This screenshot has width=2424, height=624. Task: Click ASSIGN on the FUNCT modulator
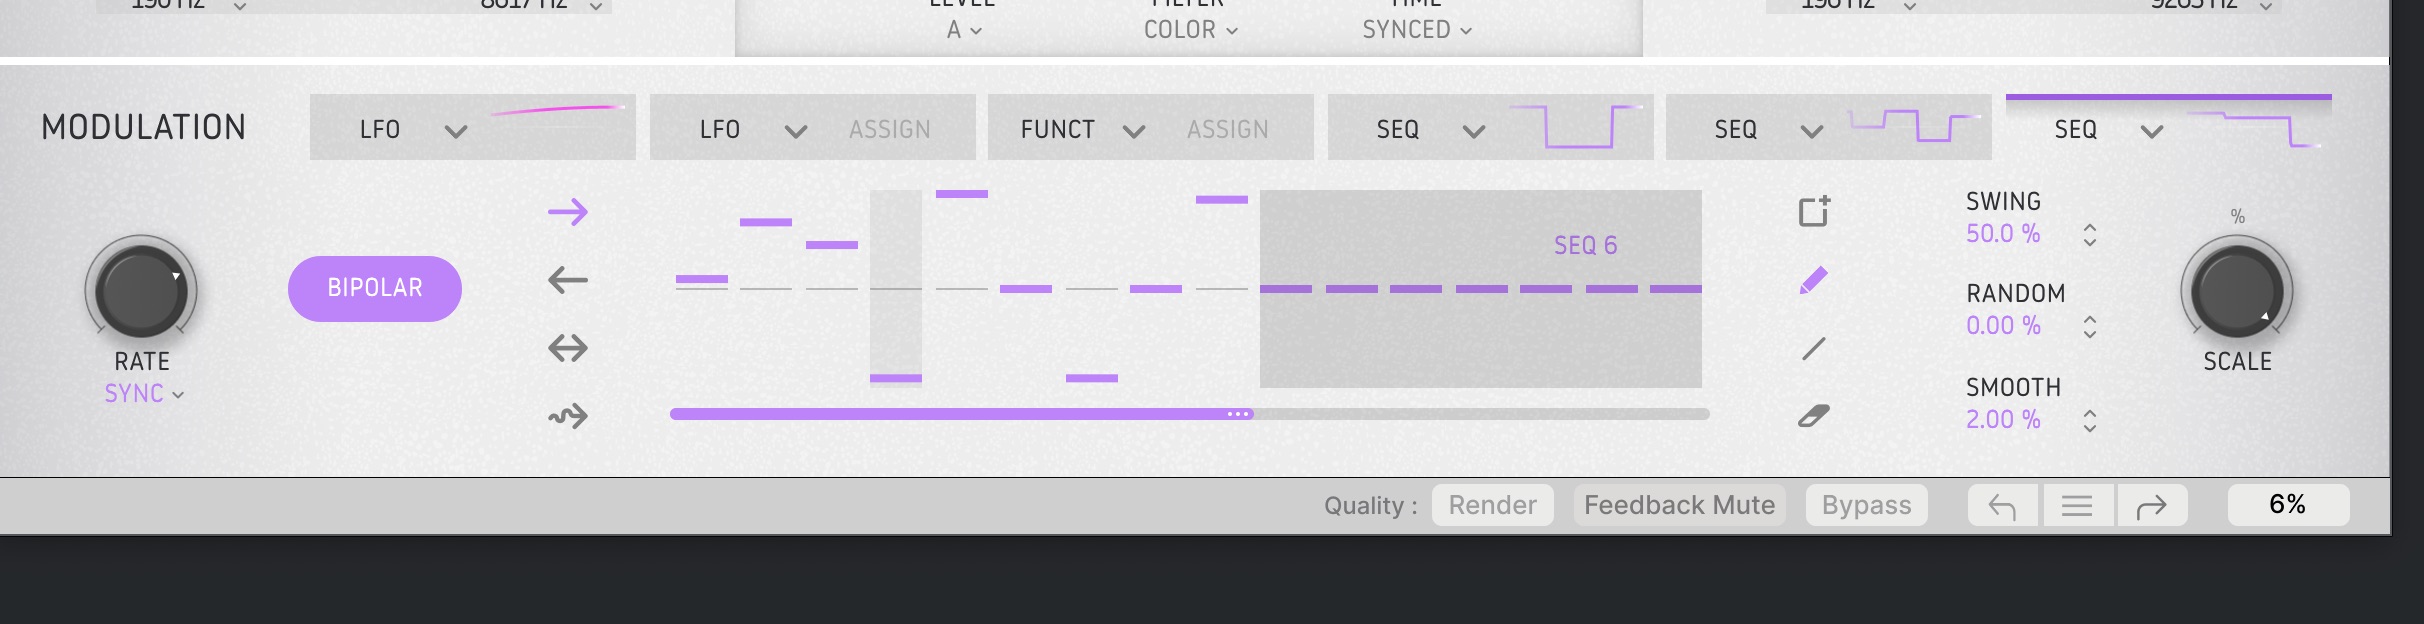coord(1227,130)
